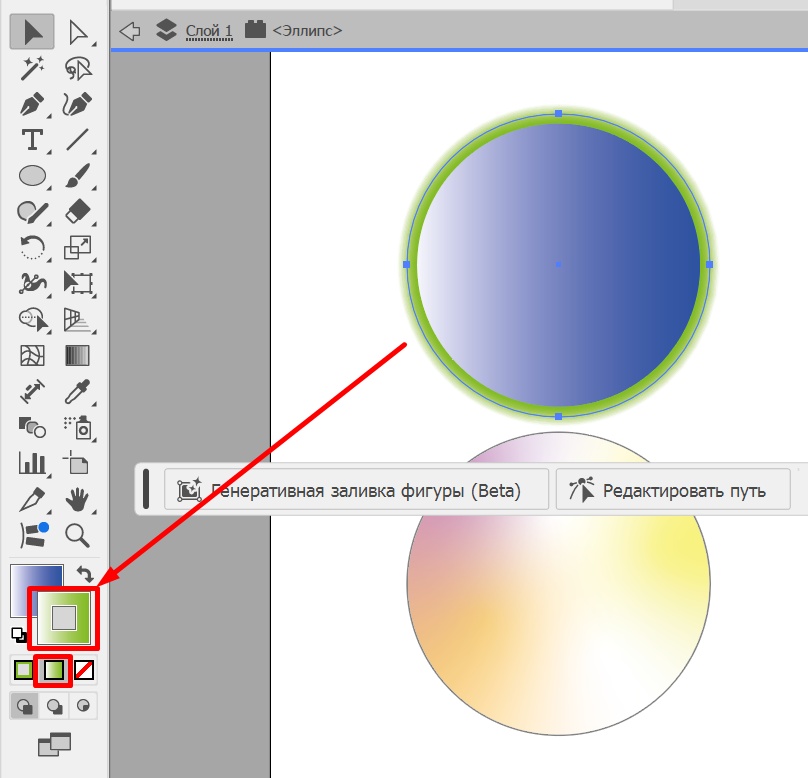
Task: Click Редактировать путь button
Action: [673, 489]
